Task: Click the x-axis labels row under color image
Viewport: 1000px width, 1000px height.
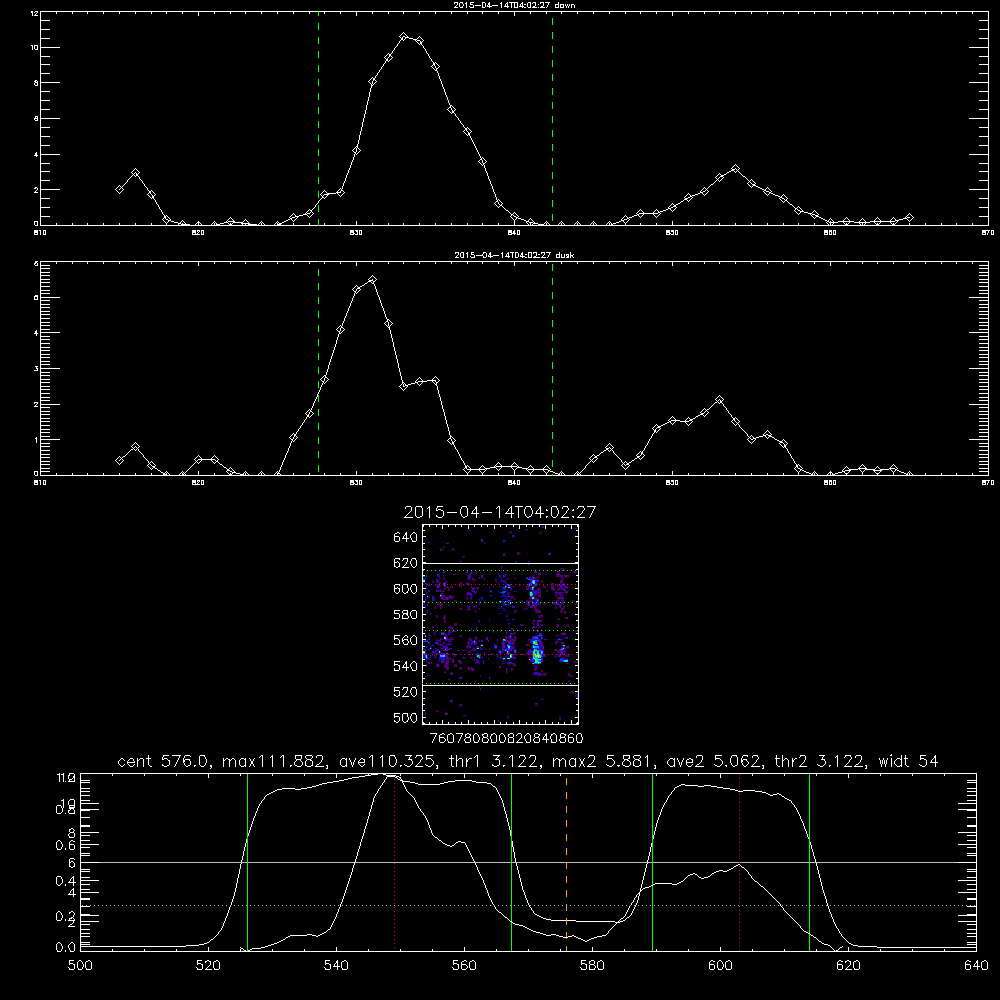Action: pos(506,739)
